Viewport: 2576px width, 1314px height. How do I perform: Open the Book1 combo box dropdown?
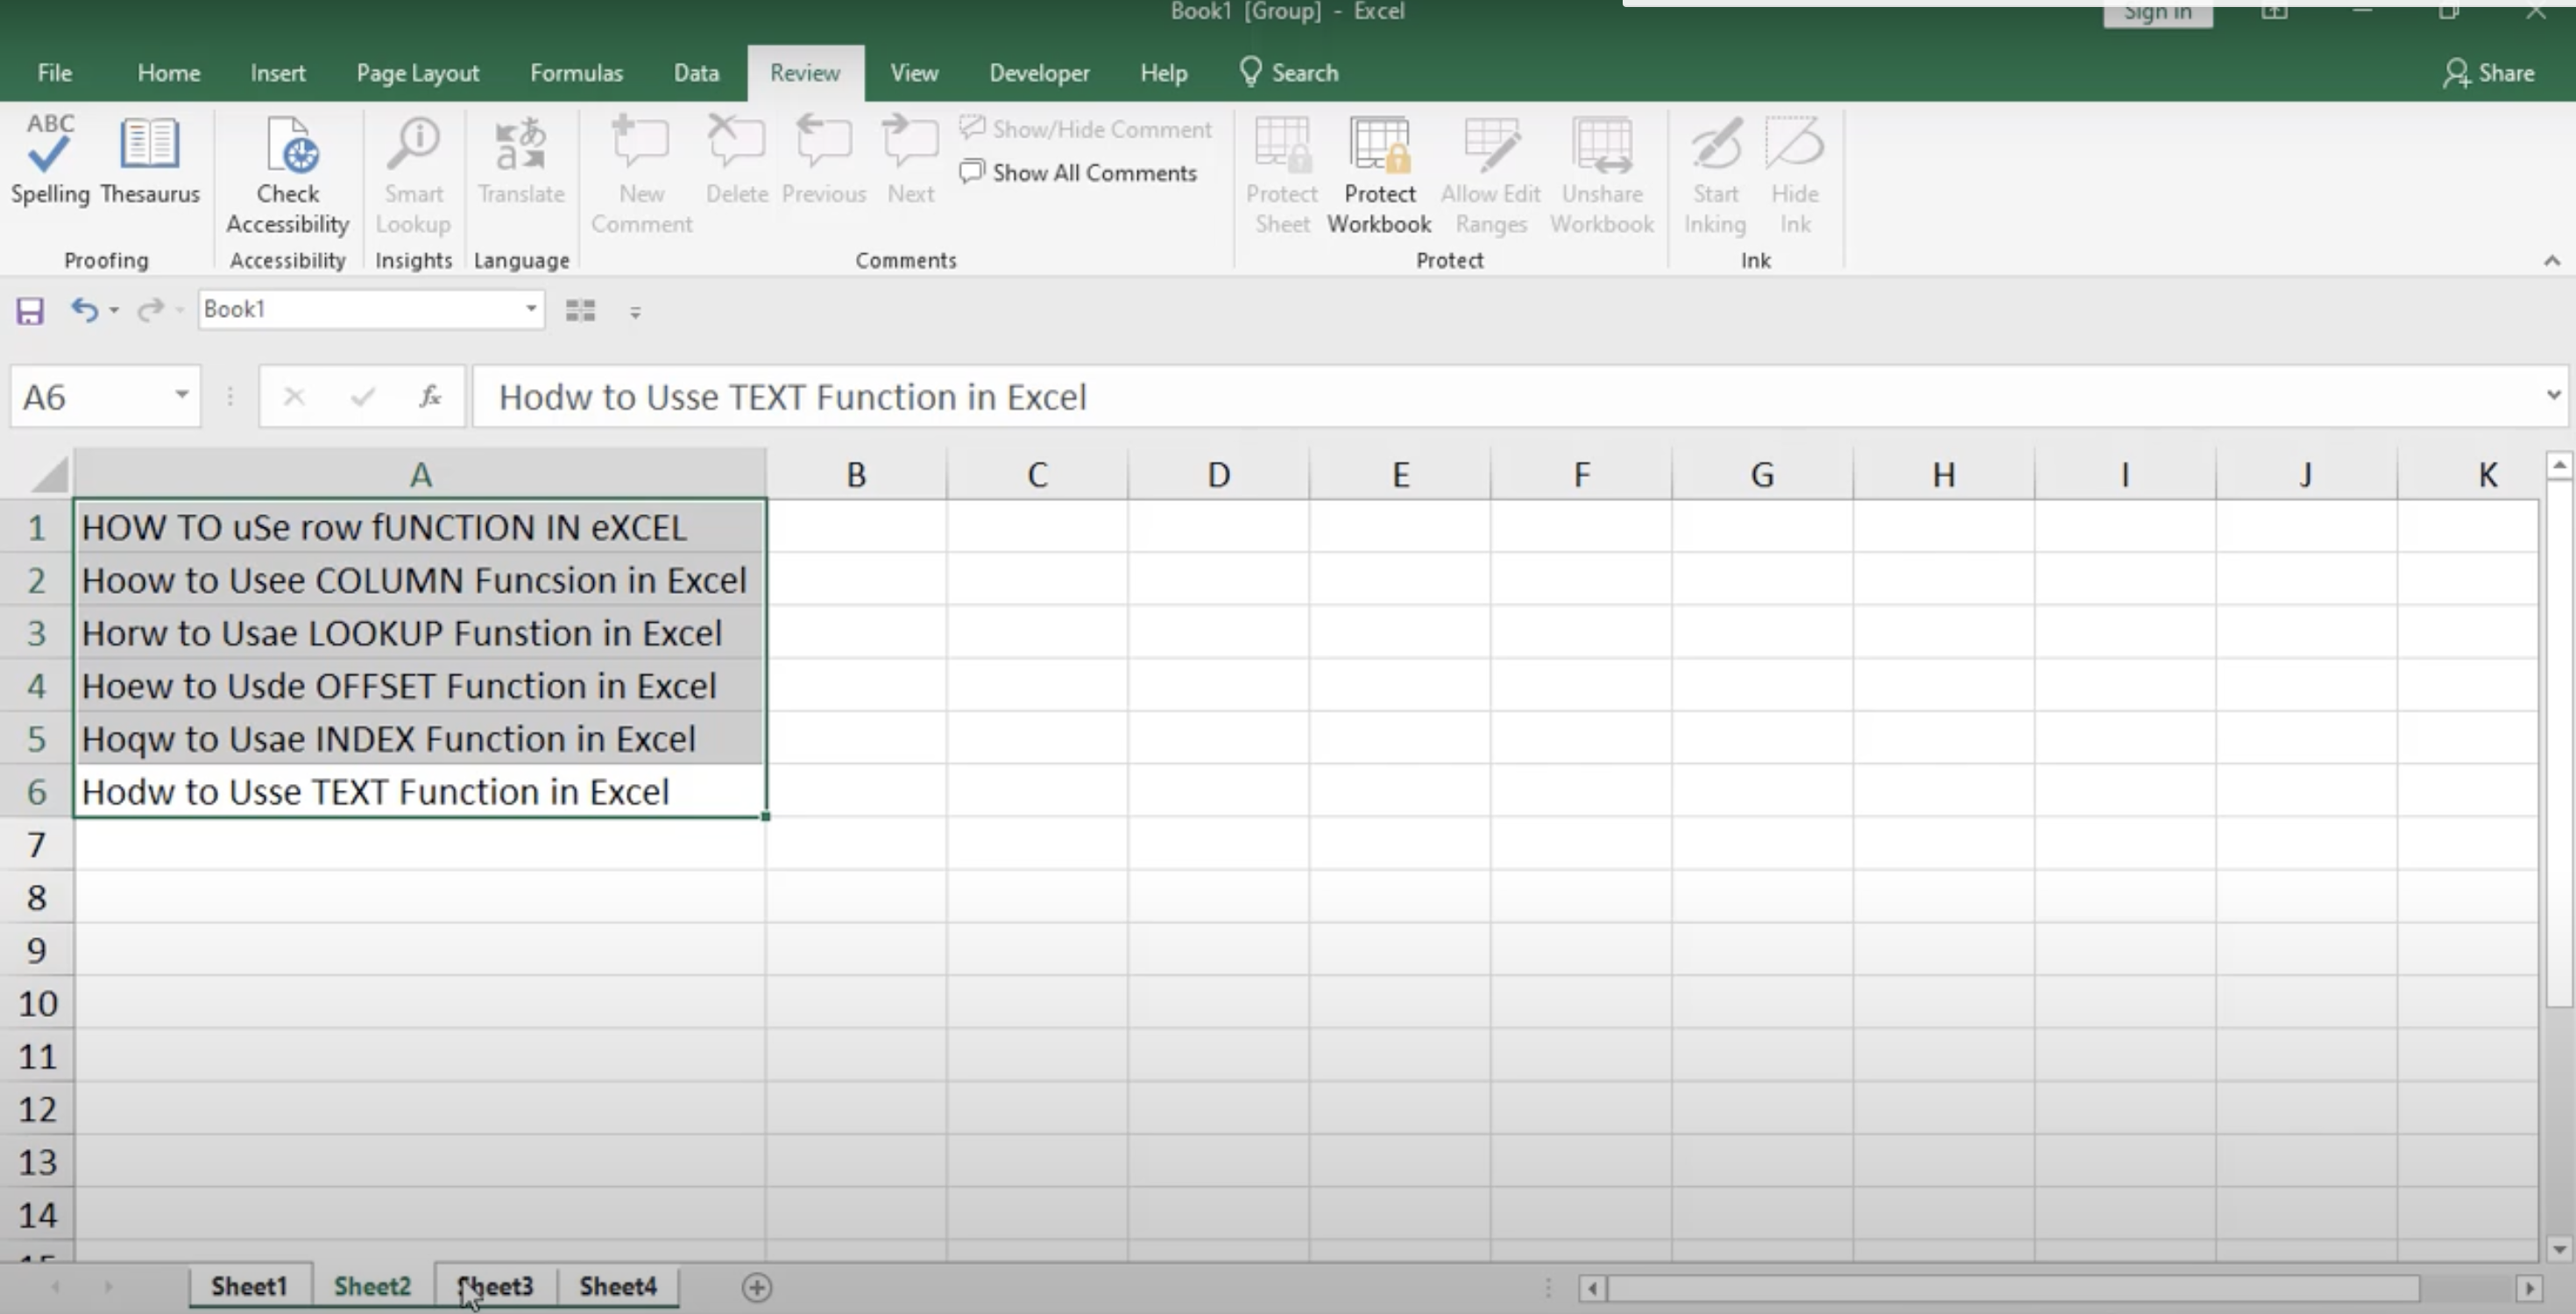point(531,309)
